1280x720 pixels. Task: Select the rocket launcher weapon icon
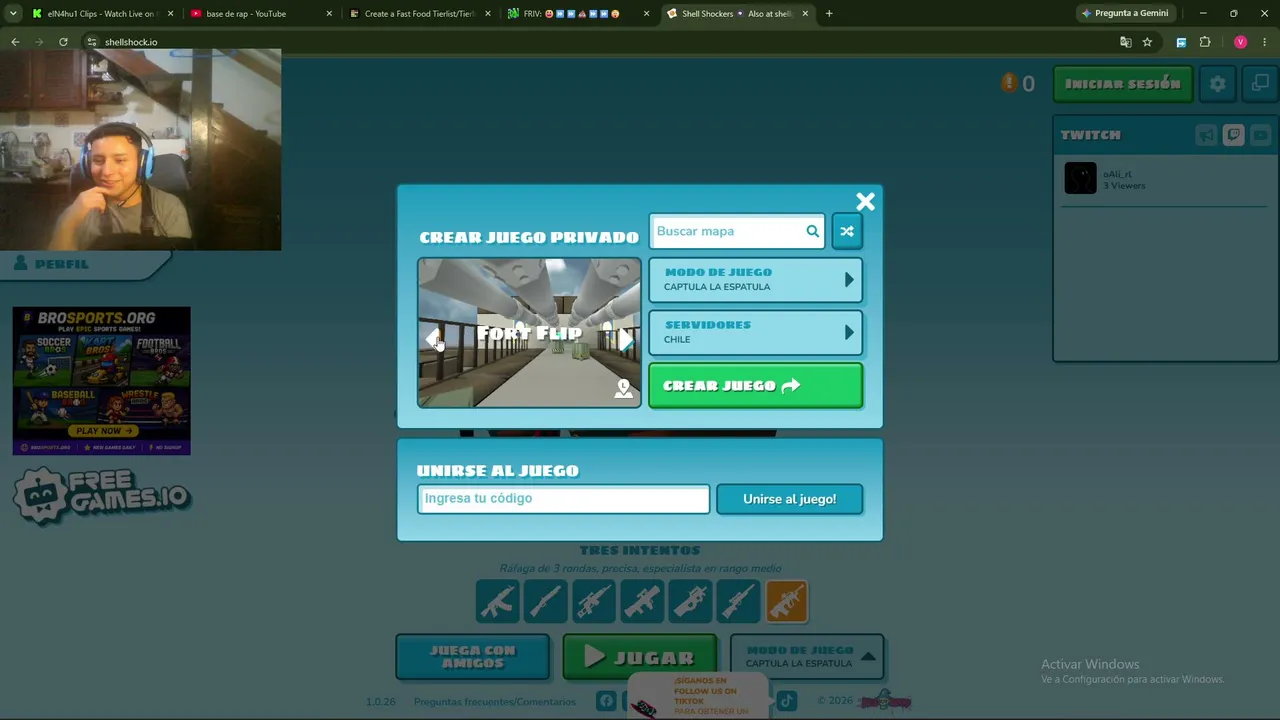(x=642, y=601)
